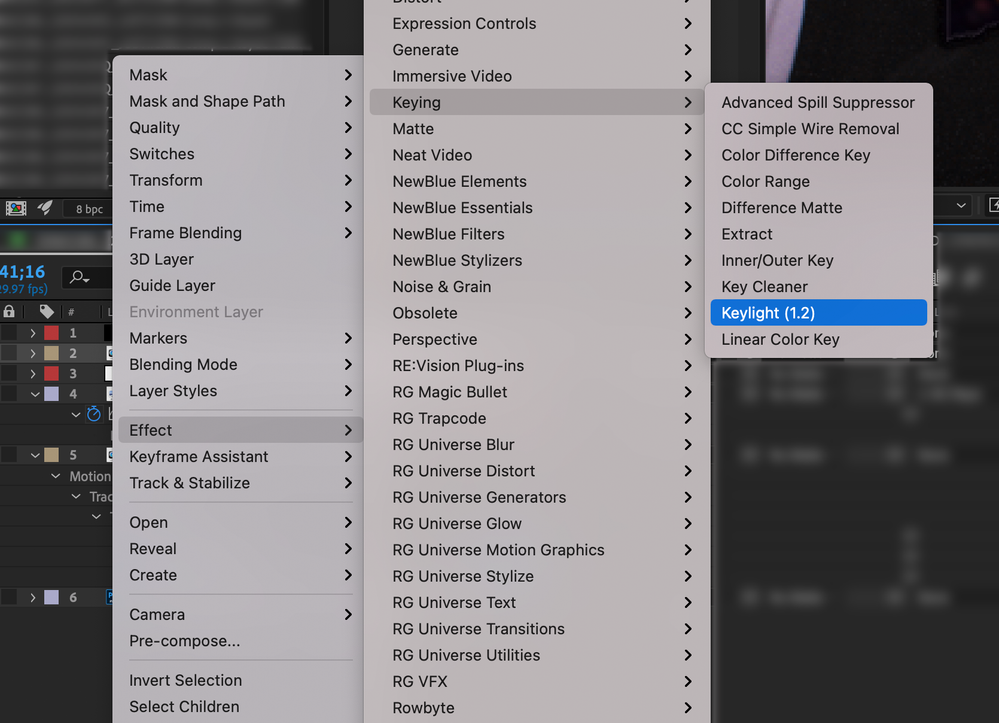Open the timeline search magnifier
This screenshot has height=723, width=999.
coord(78,278)
